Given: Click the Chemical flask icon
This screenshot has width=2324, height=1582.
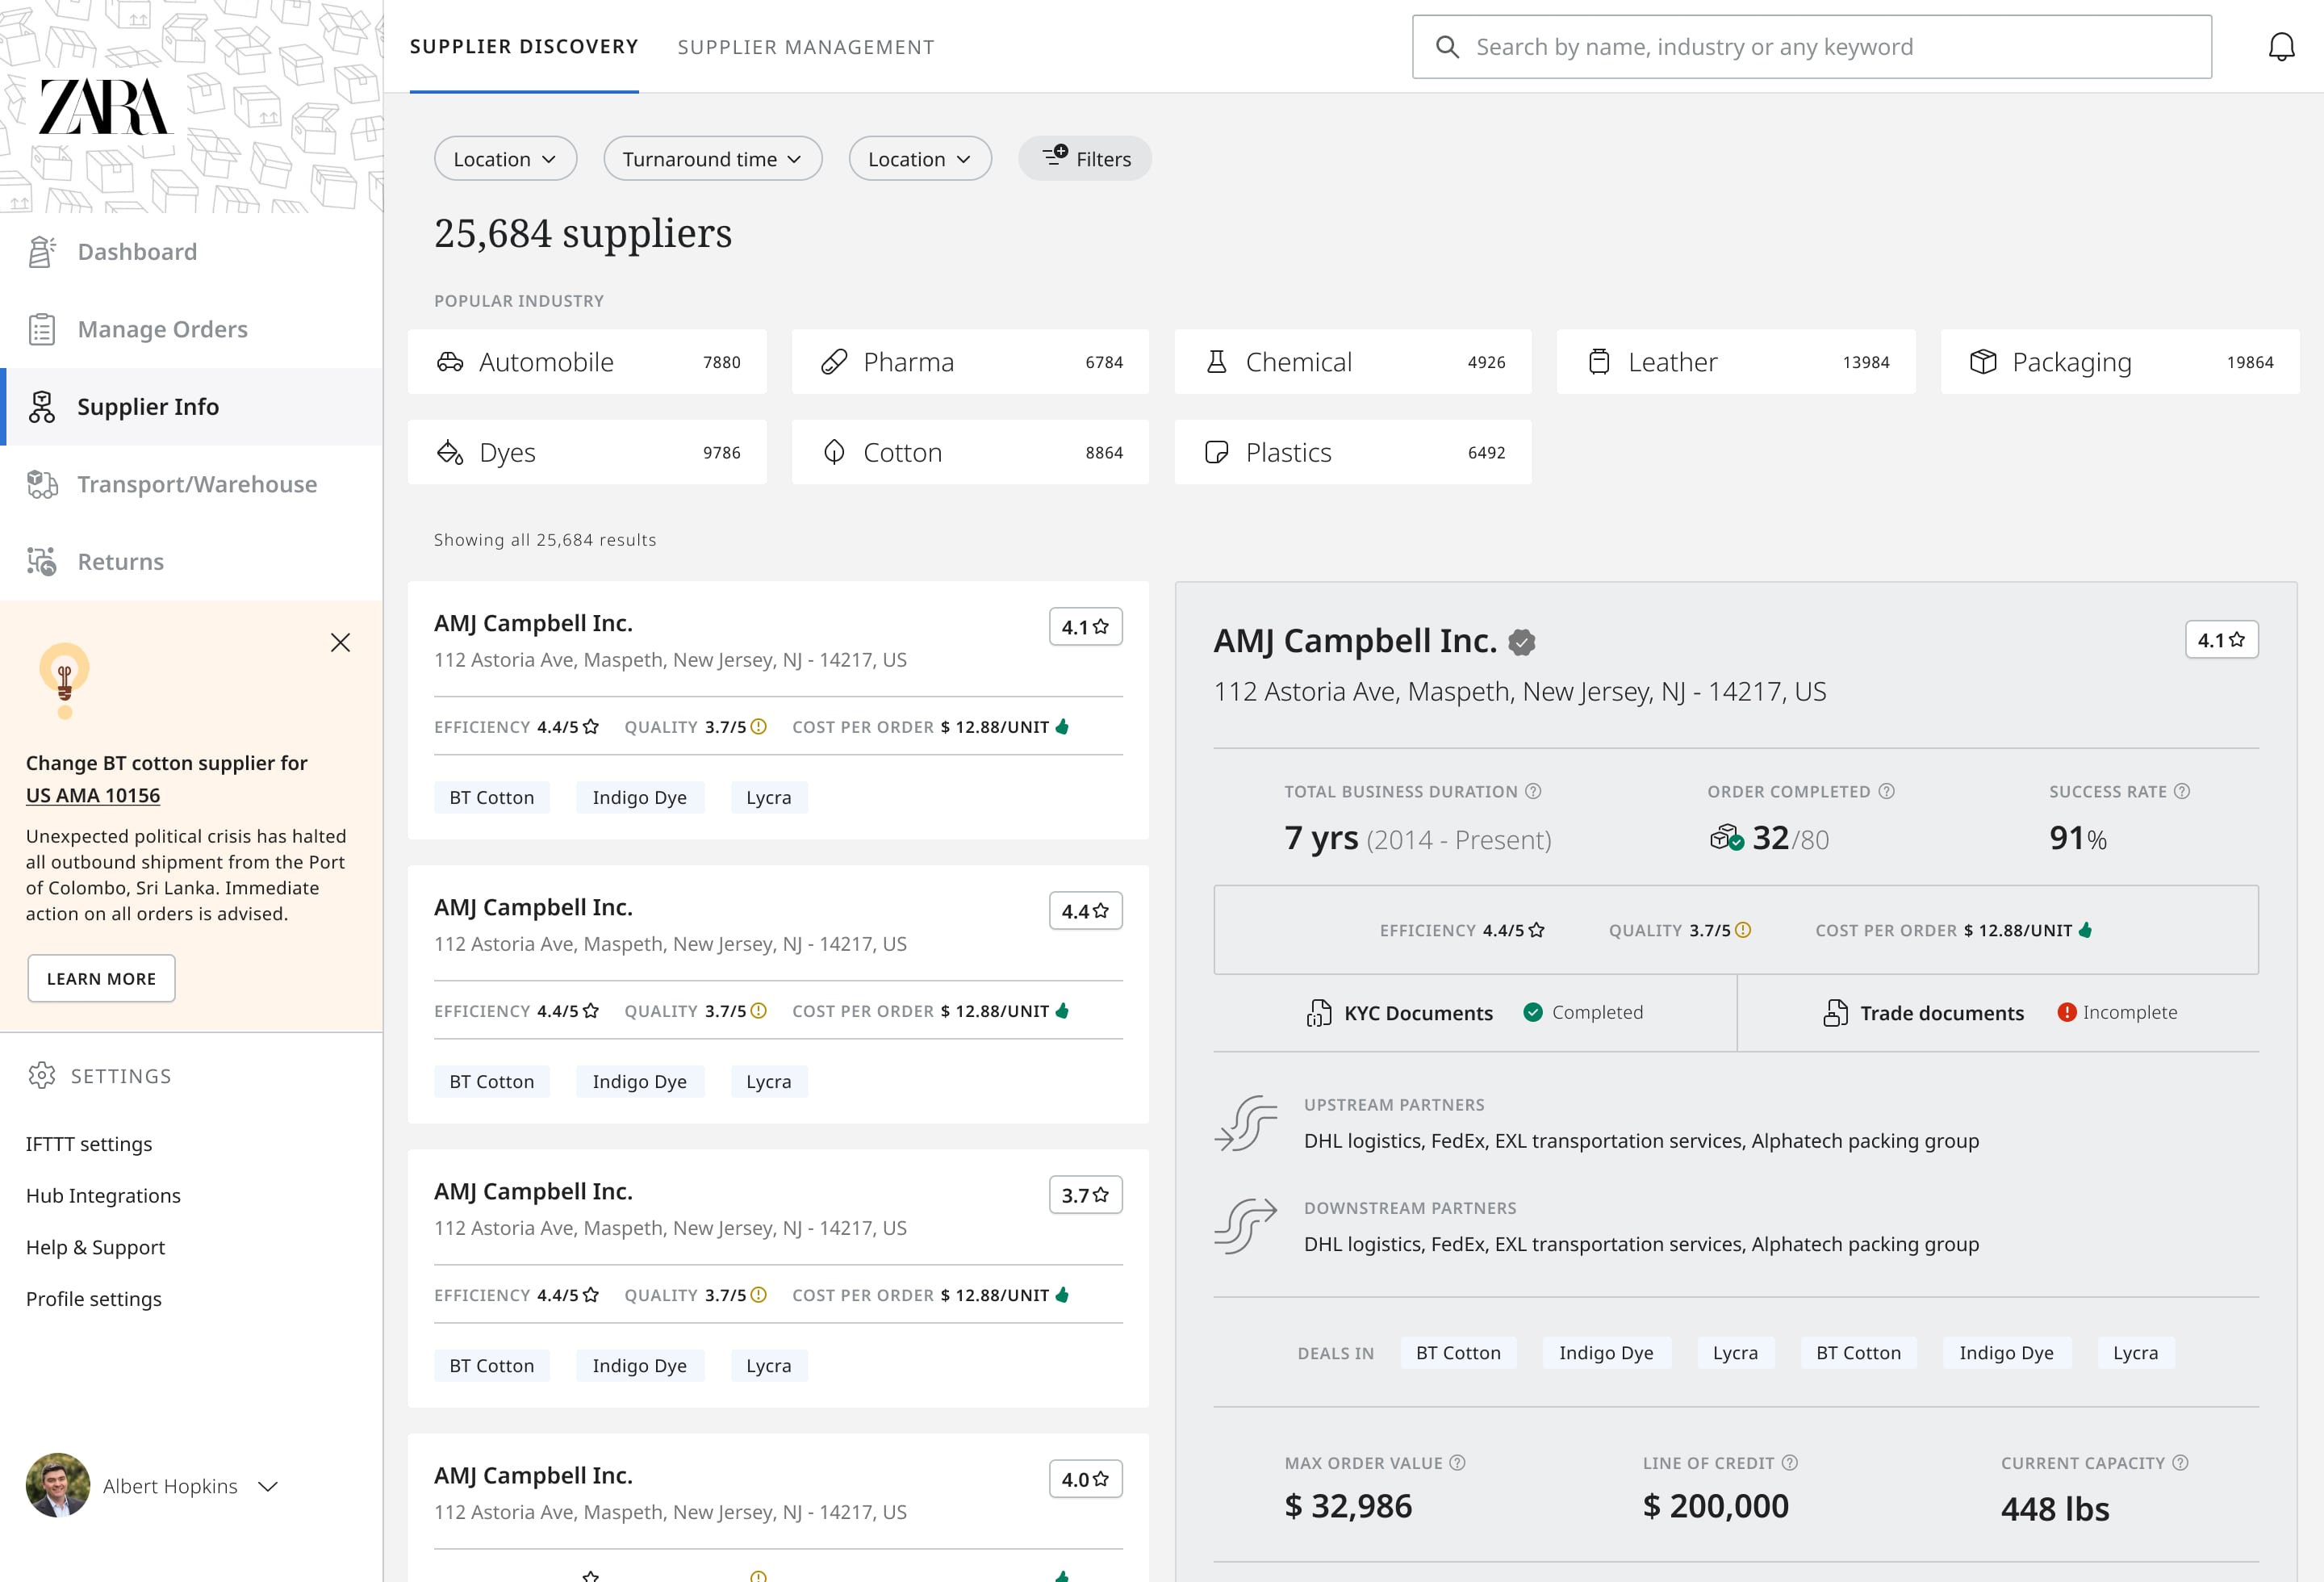Looking at the screenshot, I should coord(1217,362).
